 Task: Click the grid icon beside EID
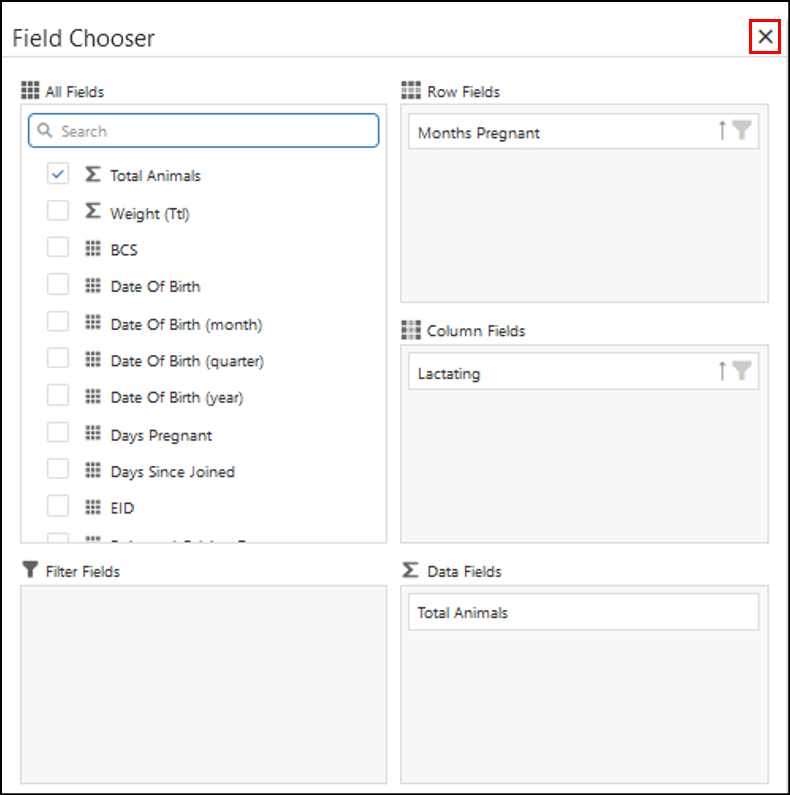point(93,507)
